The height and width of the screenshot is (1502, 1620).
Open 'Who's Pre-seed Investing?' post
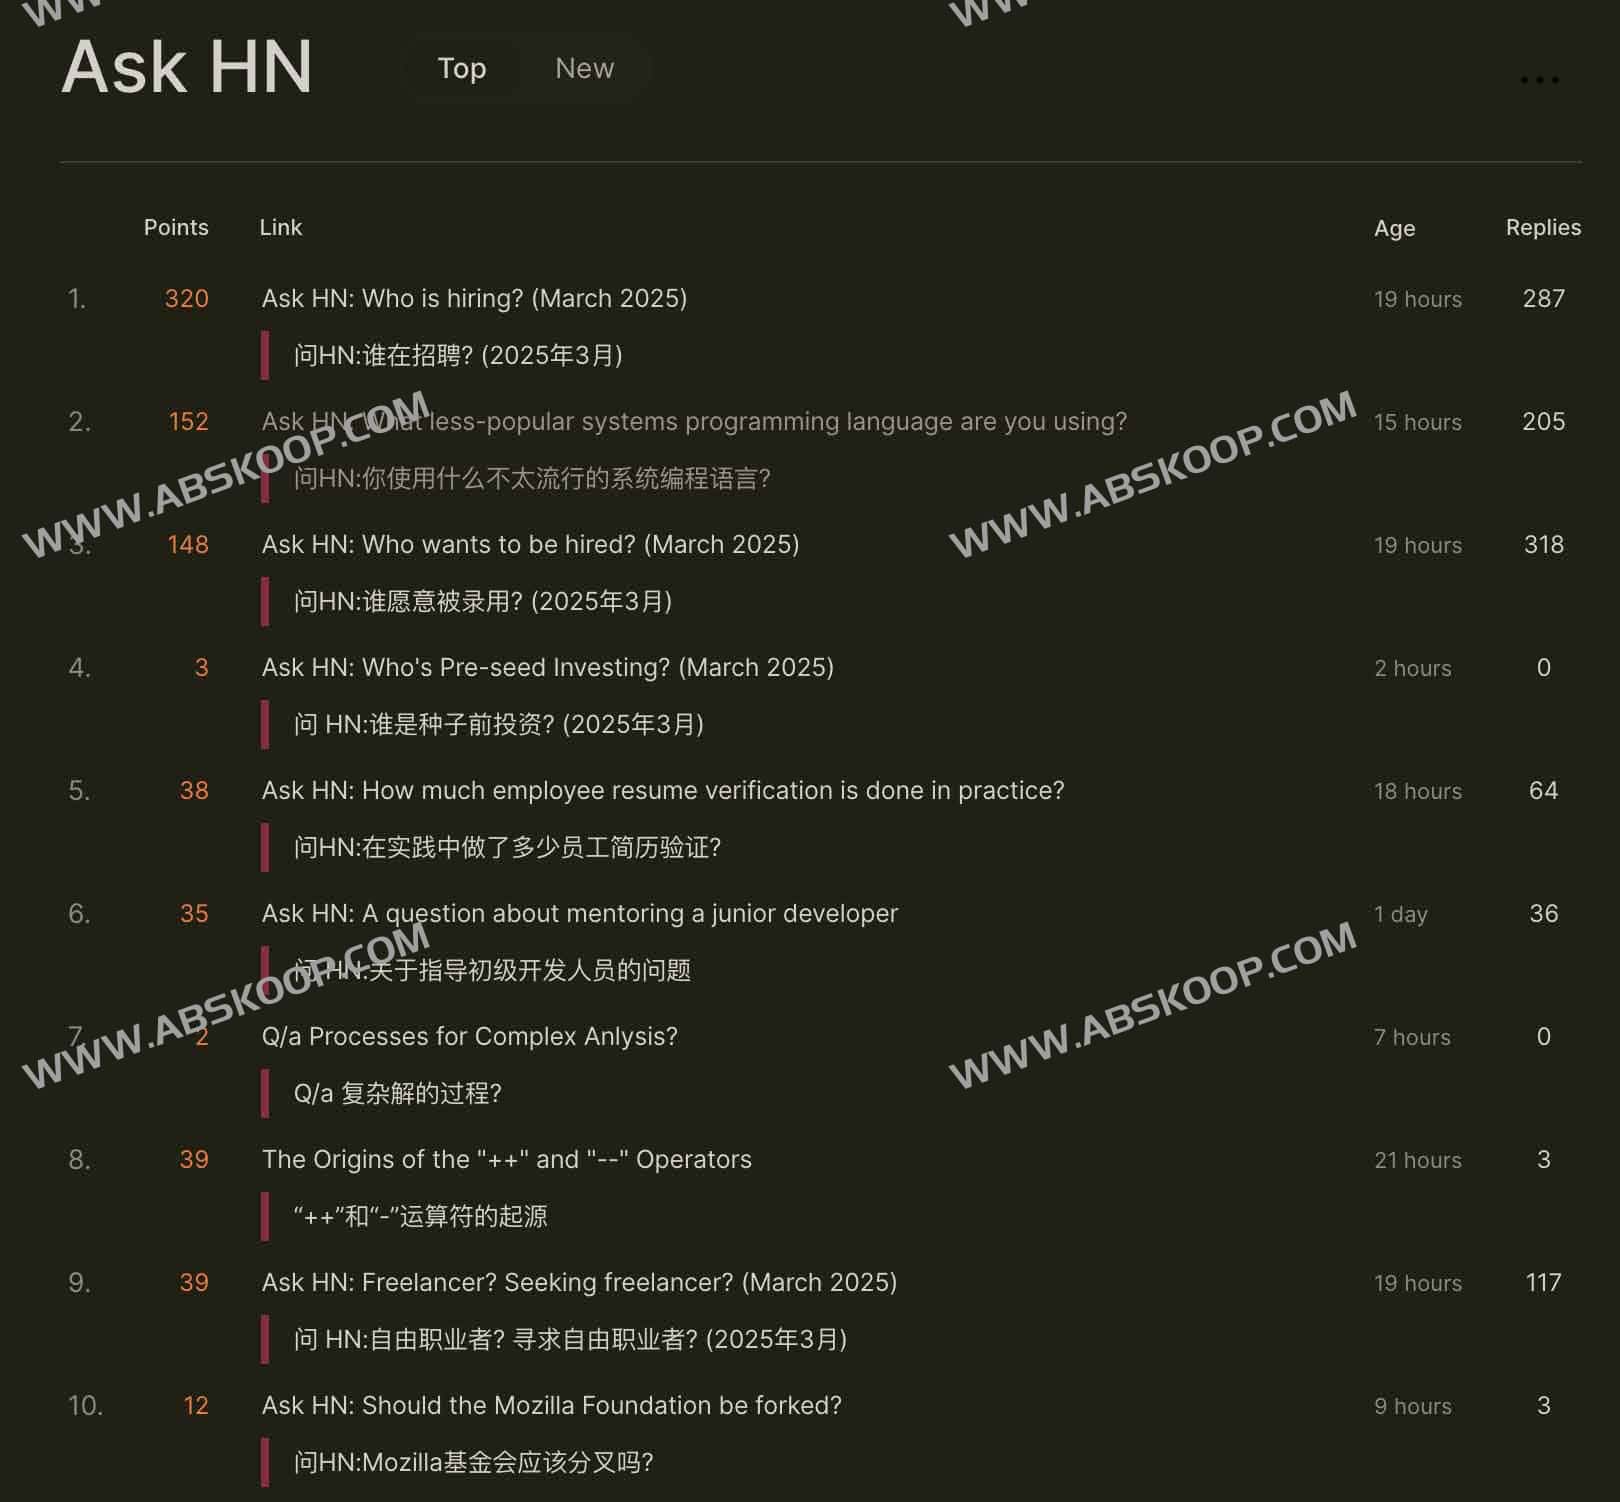pyautogui.click(x=547, y=667)
